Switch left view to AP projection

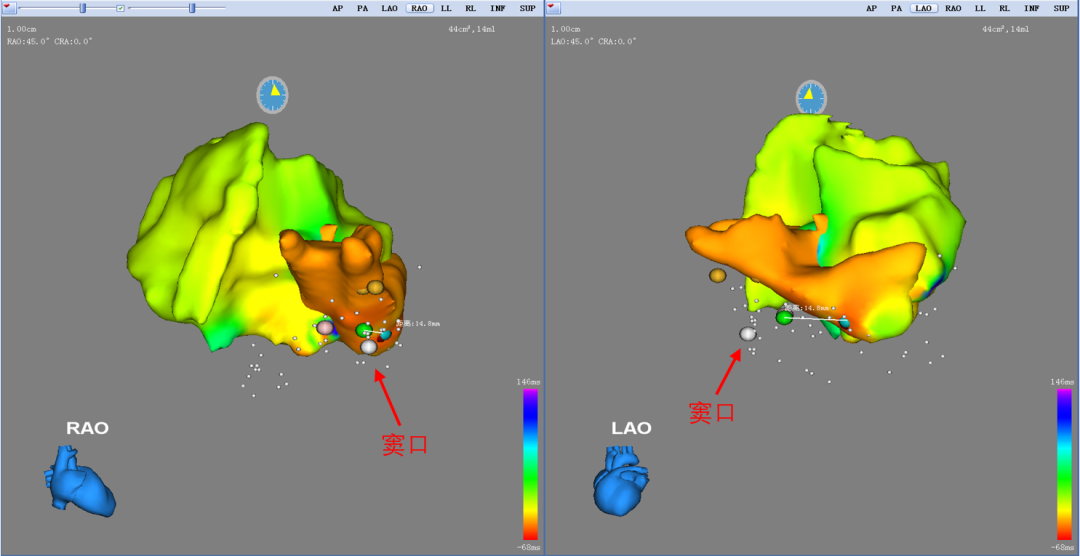point(340,8)
